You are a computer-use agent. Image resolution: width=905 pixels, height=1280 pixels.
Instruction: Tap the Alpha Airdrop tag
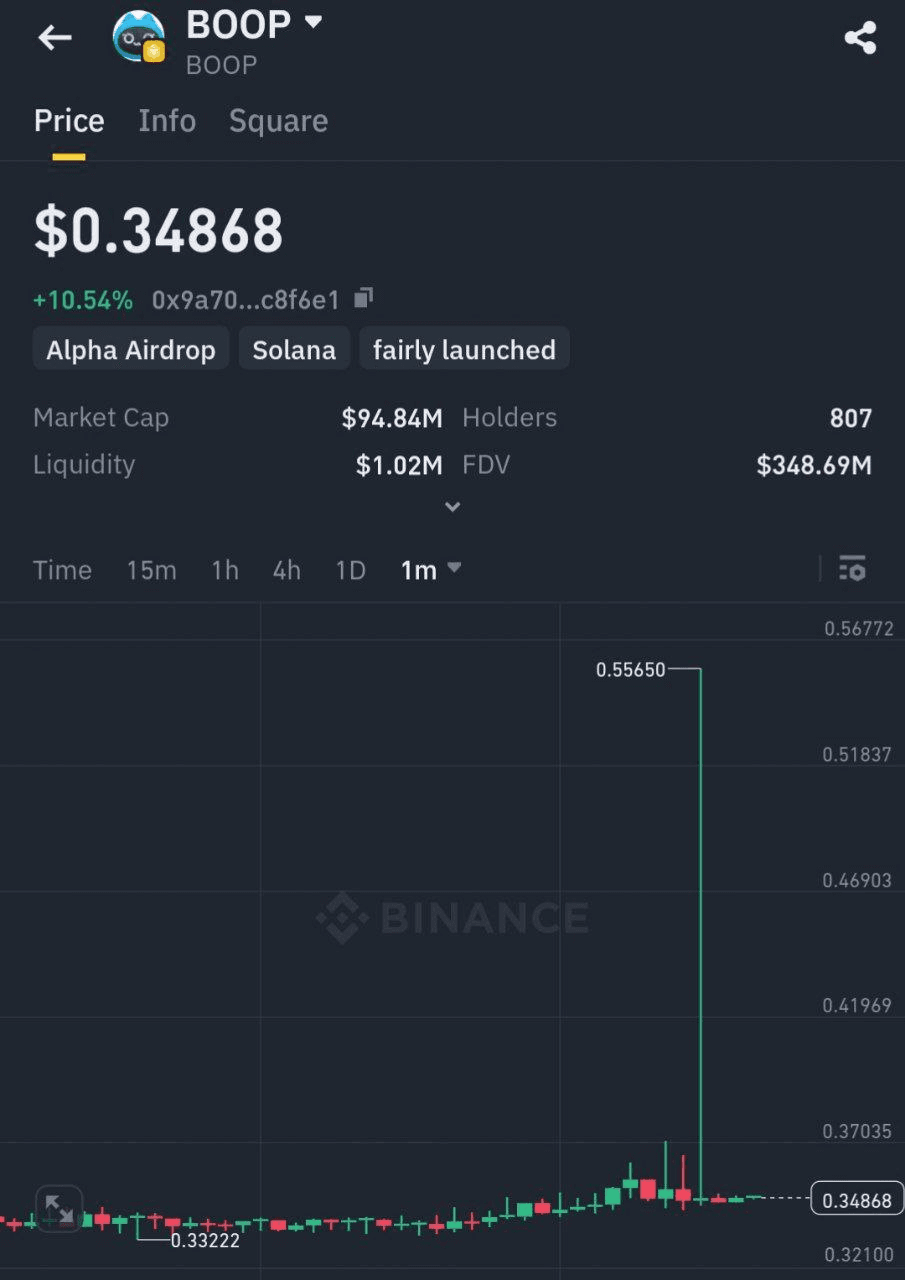[x=131, y=349]
